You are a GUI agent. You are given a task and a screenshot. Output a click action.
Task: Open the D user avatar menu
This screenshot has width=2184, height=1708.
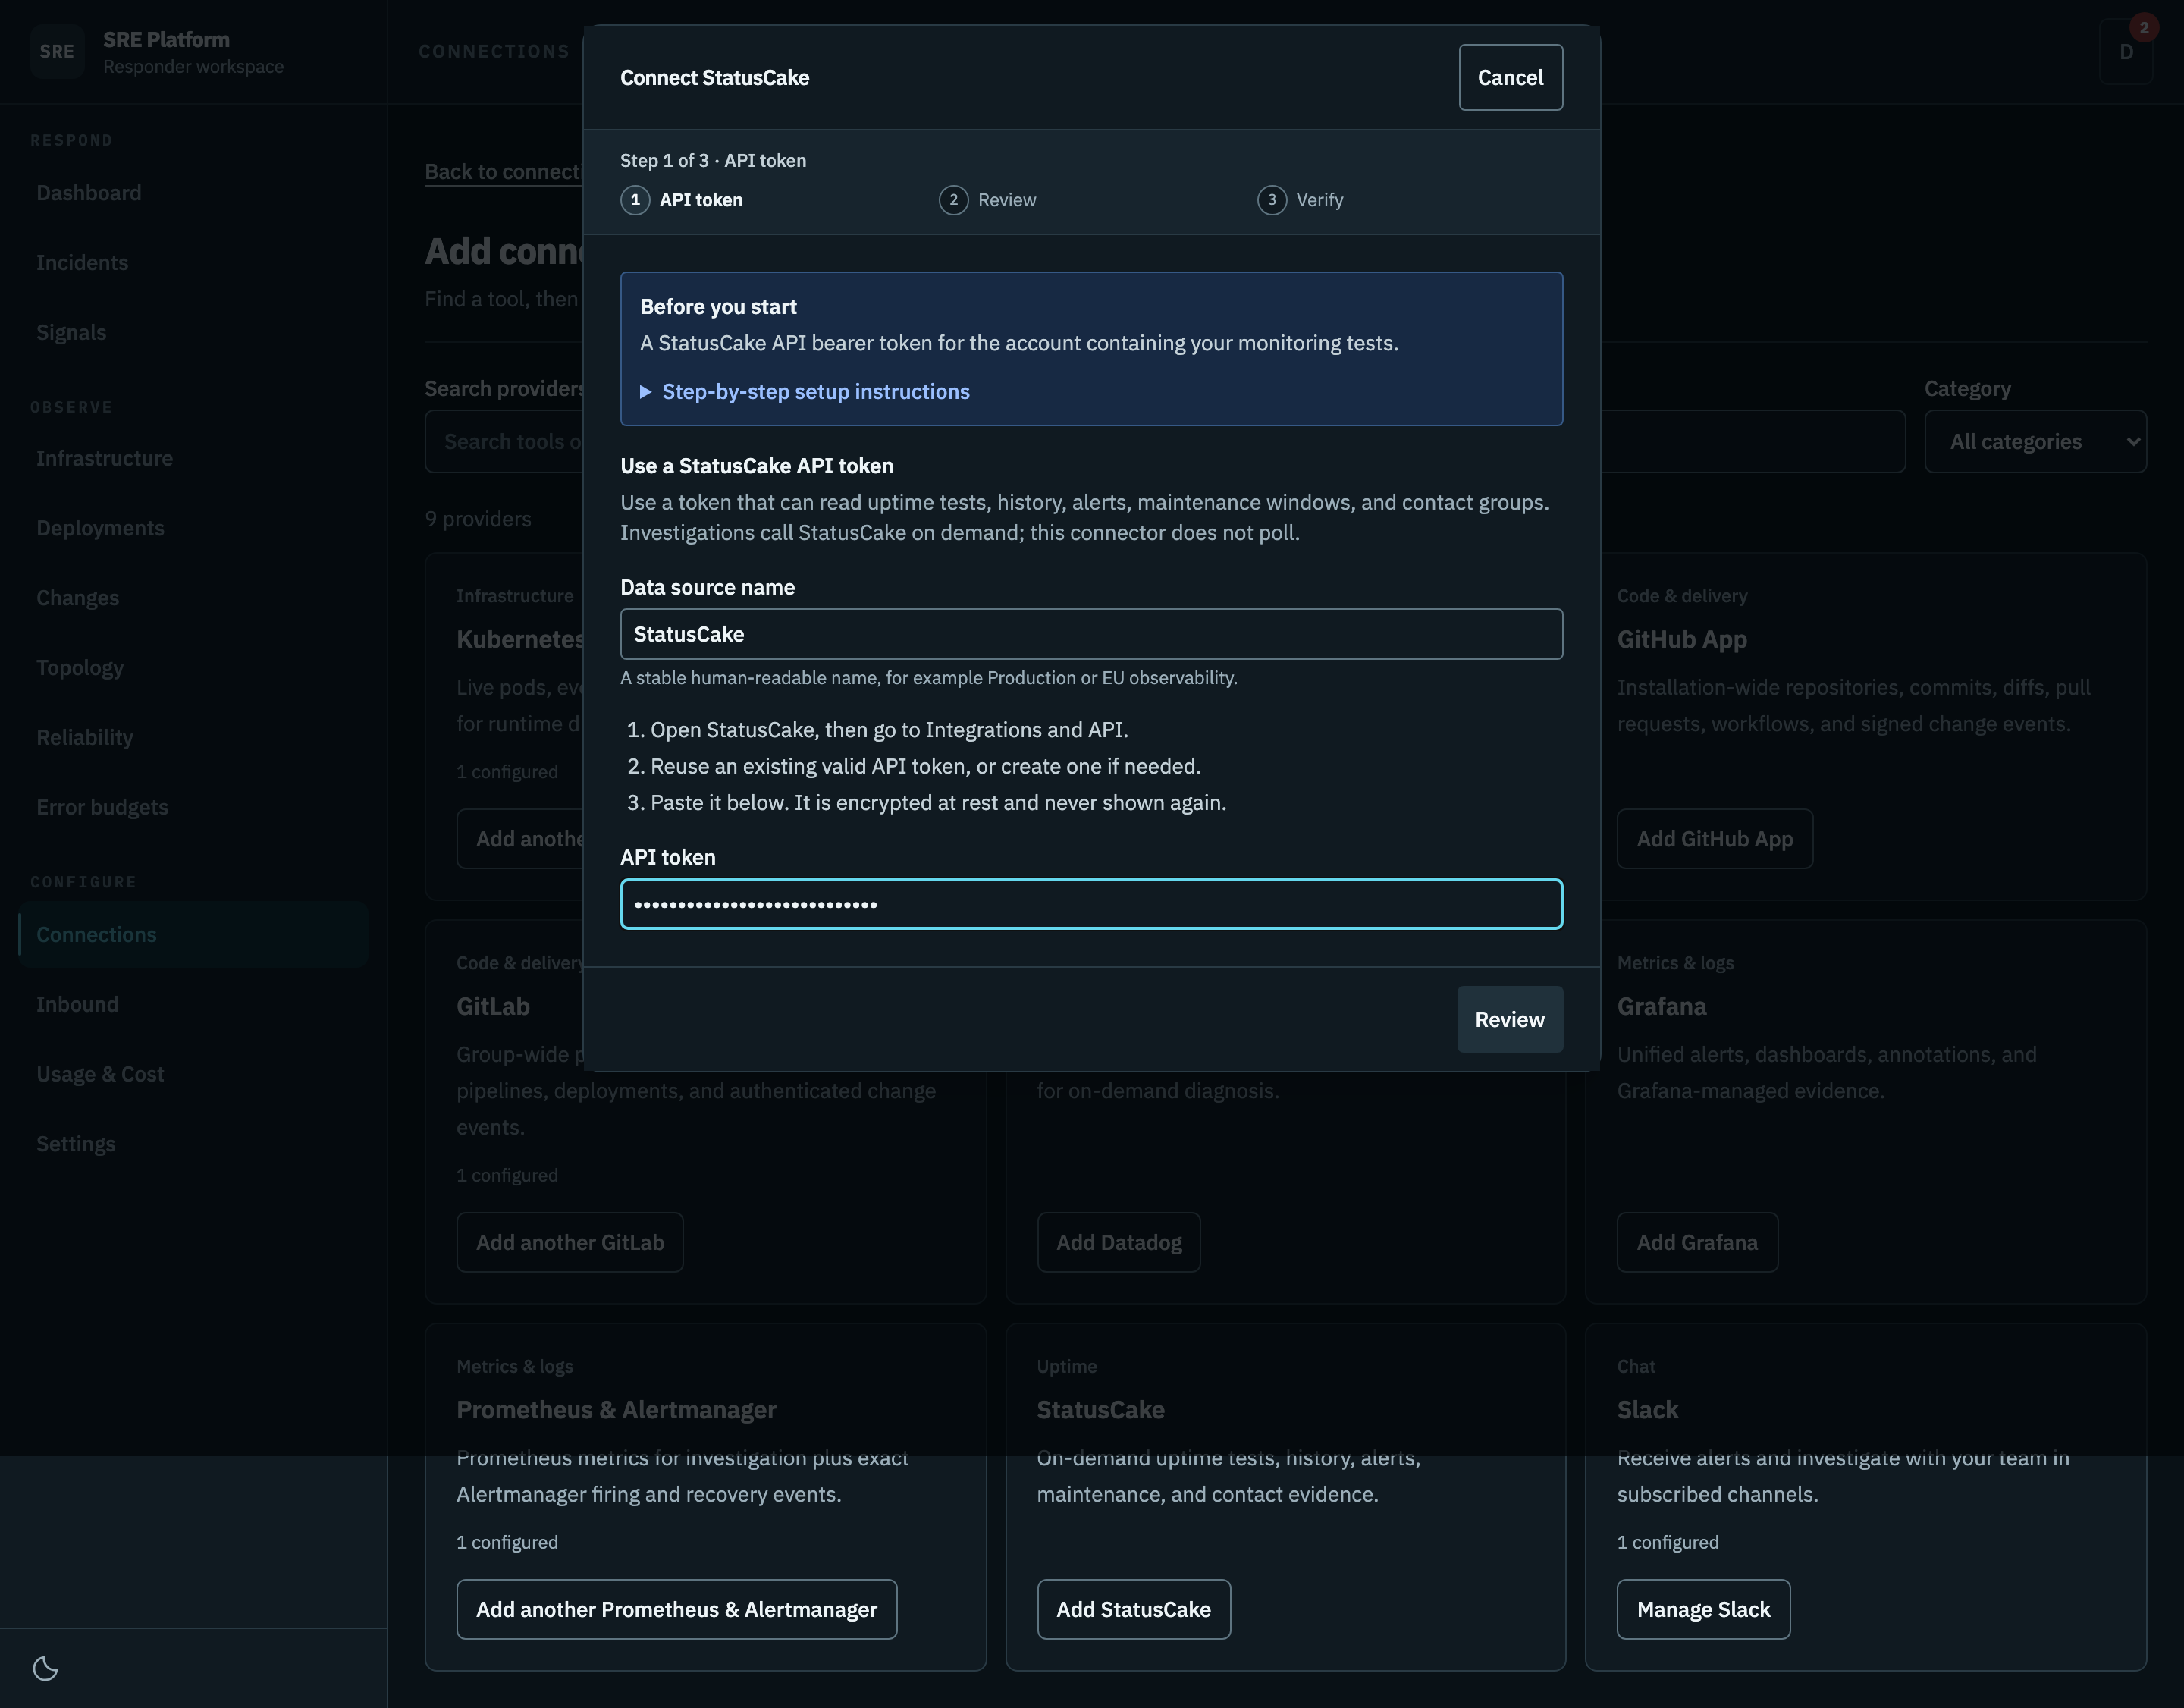pos(2126,52)
